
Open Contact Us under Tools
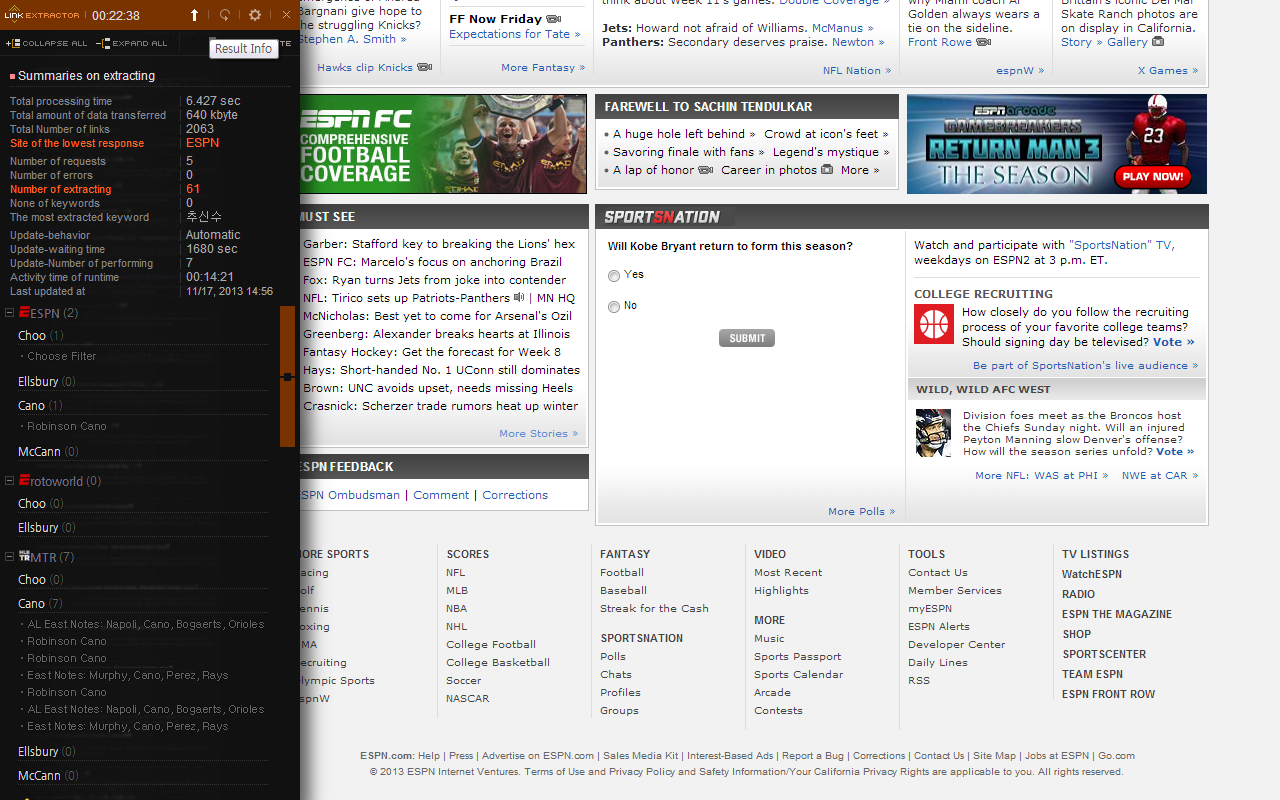pyautogui.click(x=938, y=573)
